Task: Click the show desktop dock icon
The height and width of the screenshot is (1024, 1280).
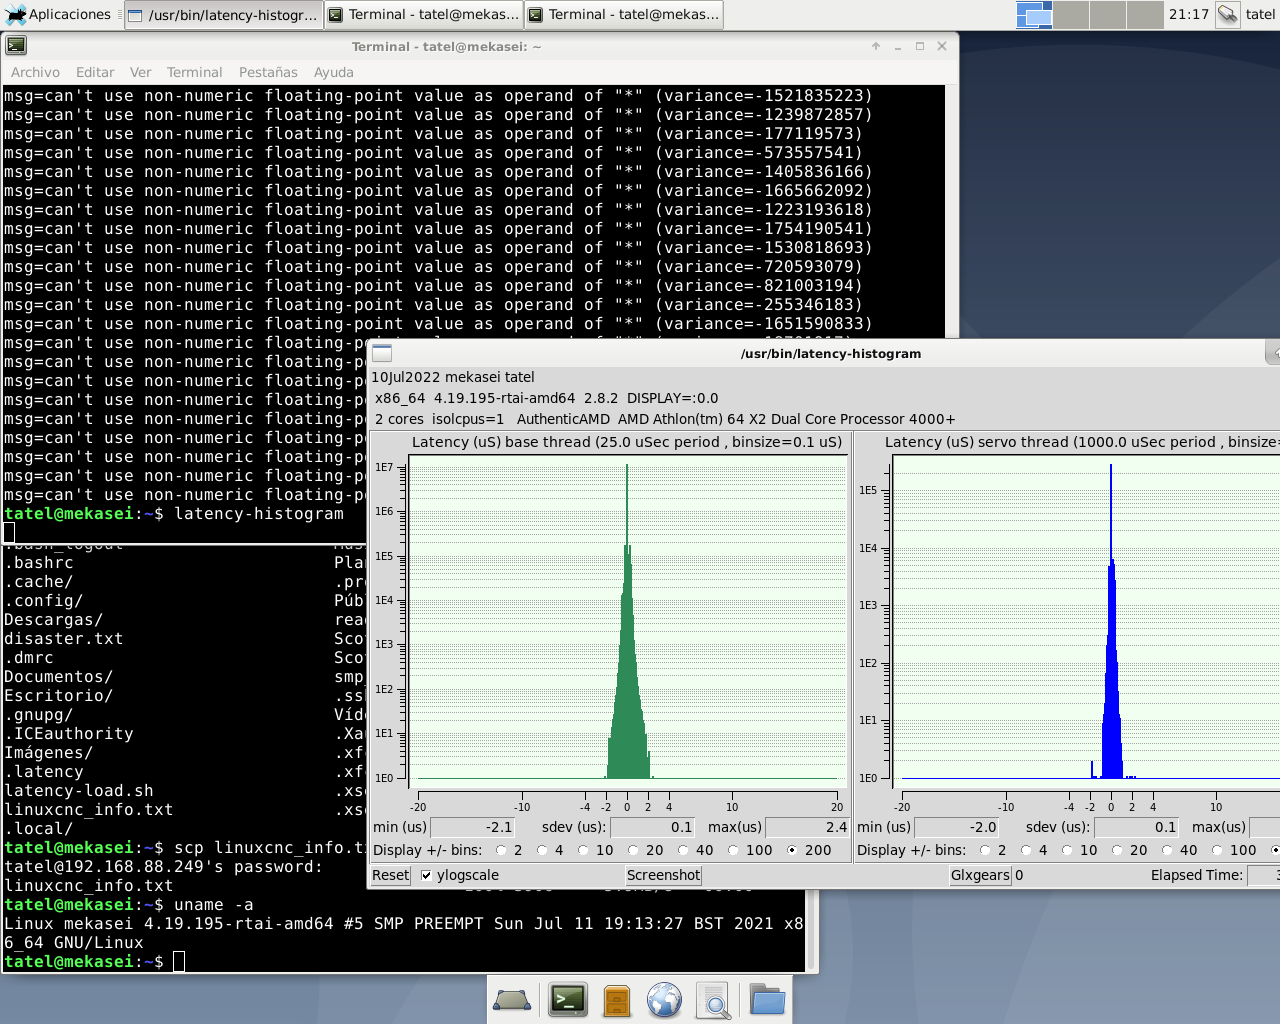Action: tap(512, 1000)
